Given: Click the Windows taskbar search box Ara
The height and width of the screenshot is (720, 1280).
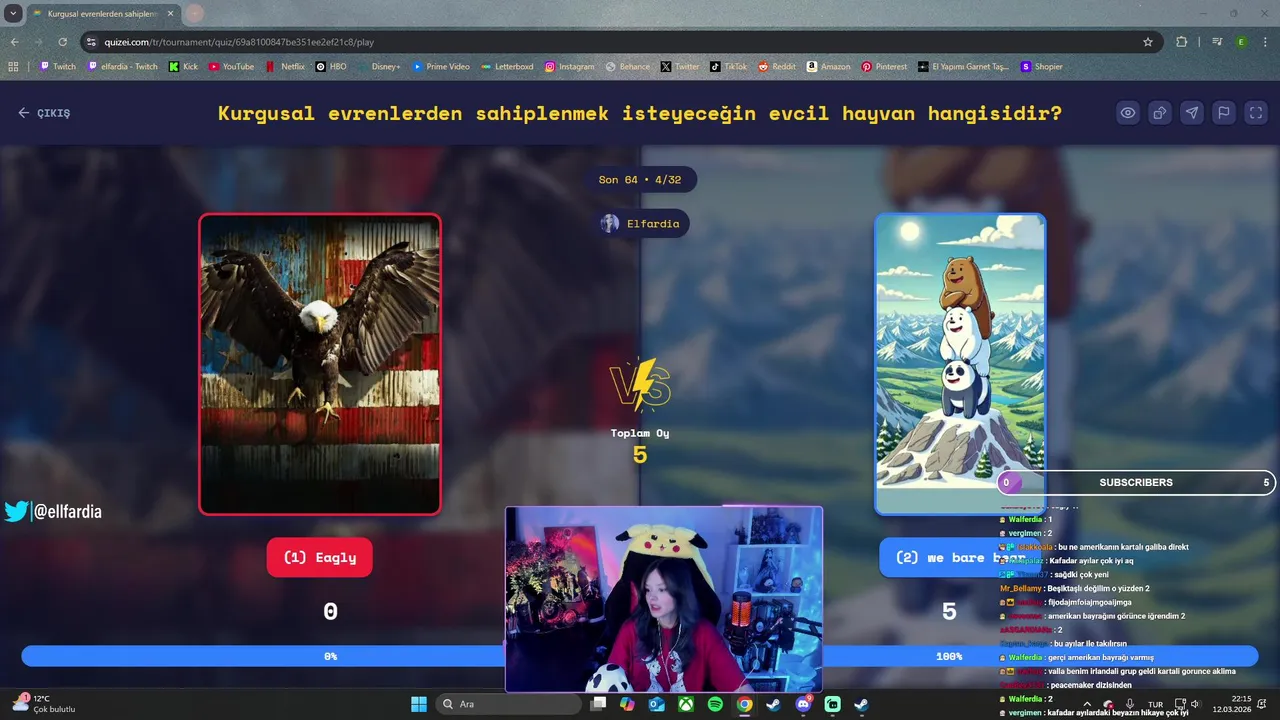Looking at the screenshot, I should click(510, 704).
